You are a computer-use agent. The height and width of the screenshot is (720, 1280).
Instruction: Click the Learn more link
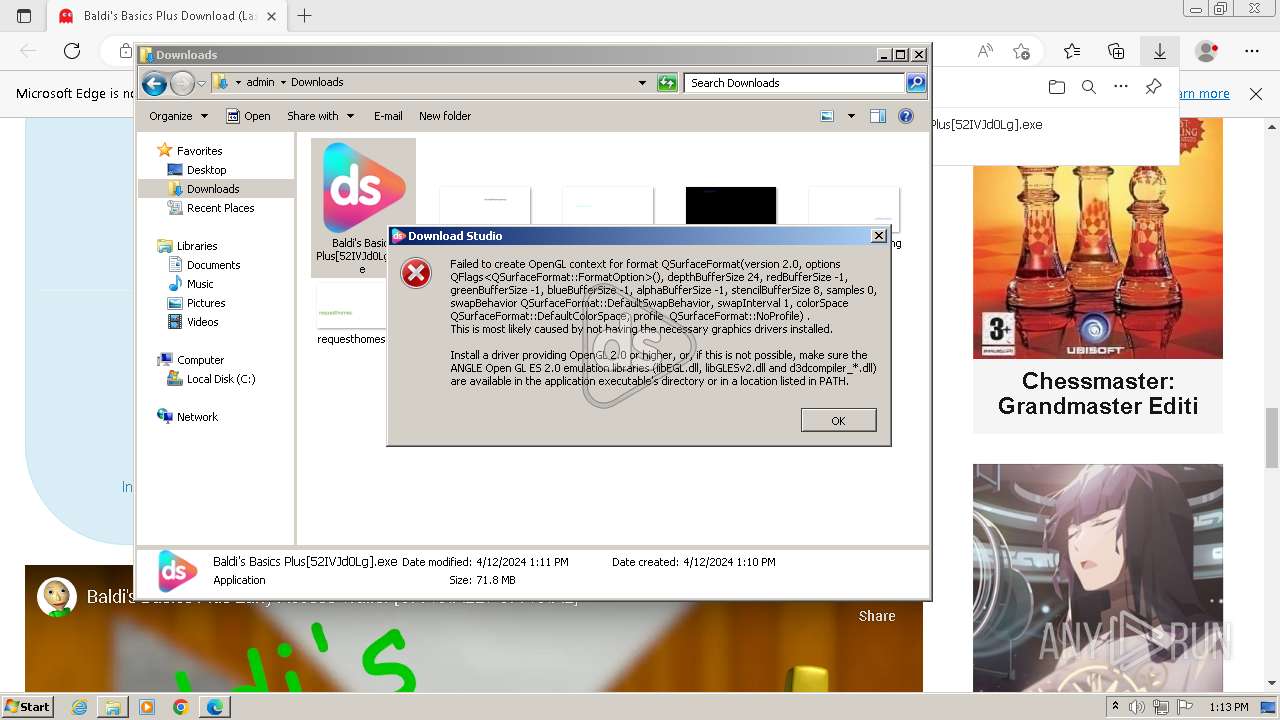[x=1204, y=94]
